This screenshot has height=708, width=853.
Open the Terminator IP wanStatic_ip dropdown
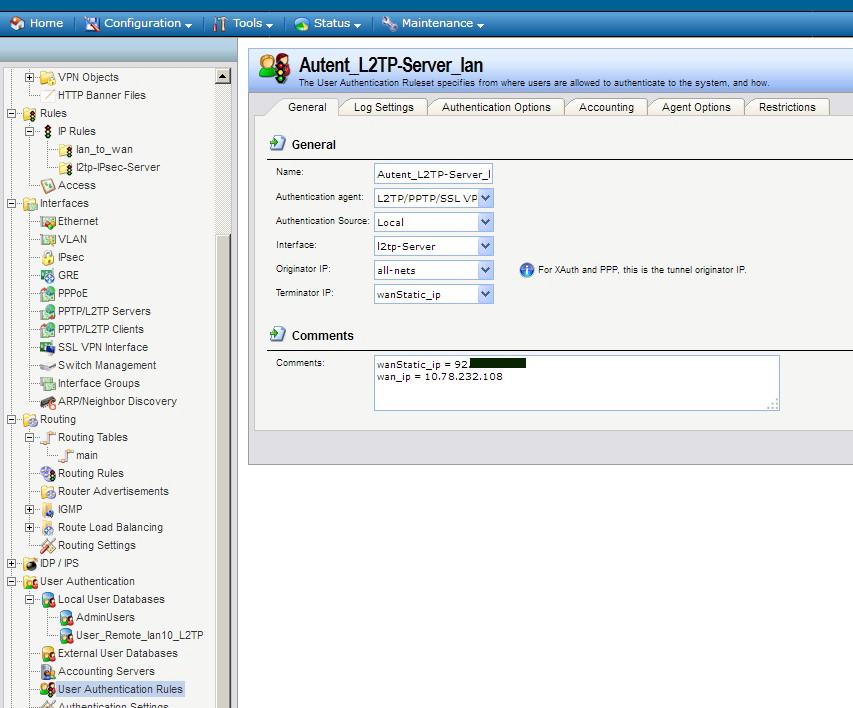coord(486,294)
